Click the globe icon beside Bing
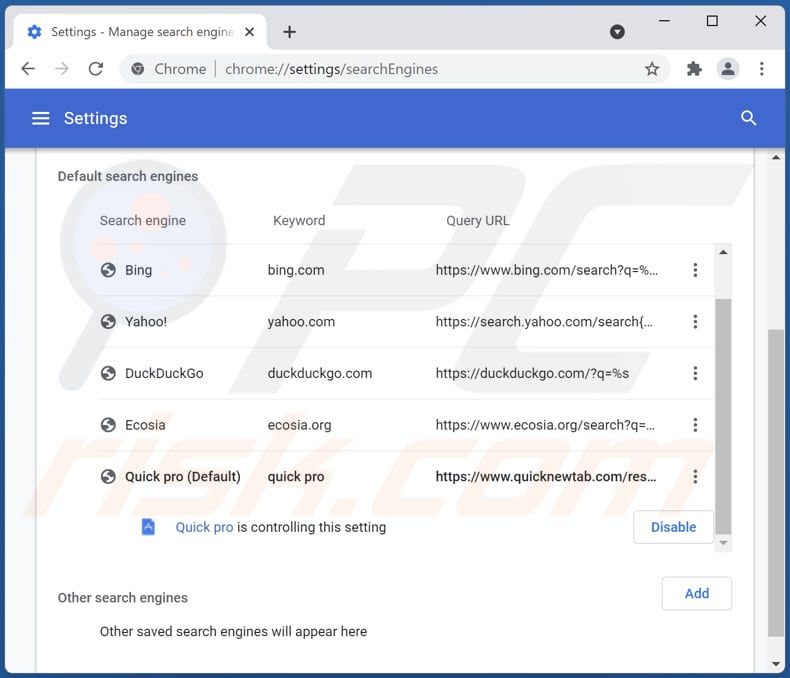The image size is (790, 678). (108, 270)
